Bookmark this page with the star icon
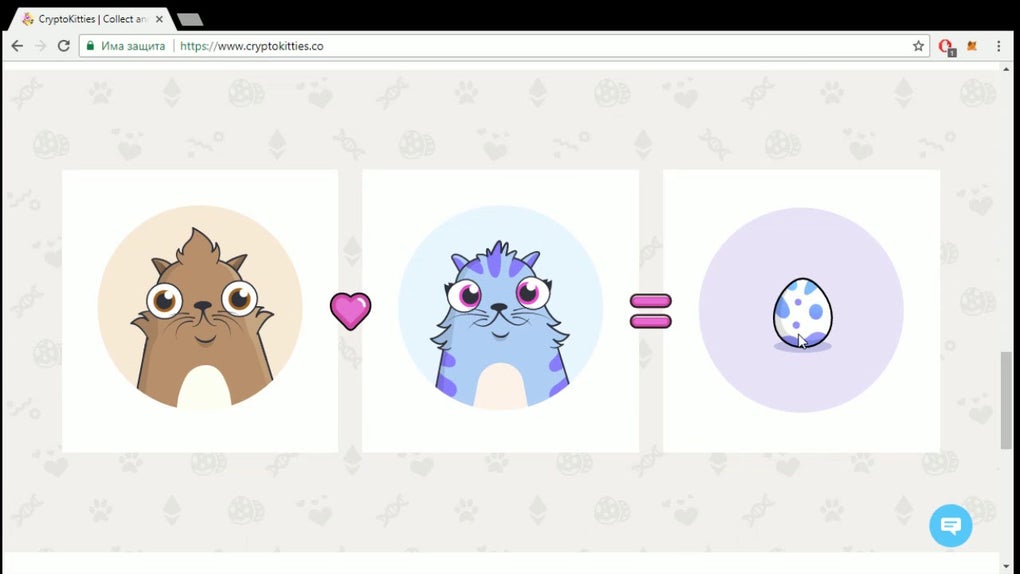The width and height of the screenshot is (1020, 574). [x=918, y=46]
